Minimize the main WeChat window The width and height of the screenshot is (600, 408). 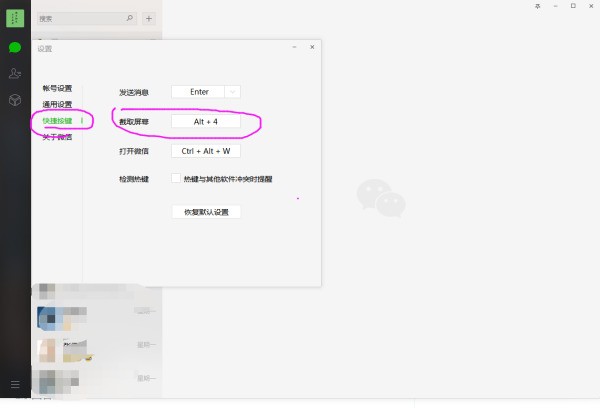[x=555, y=6]
